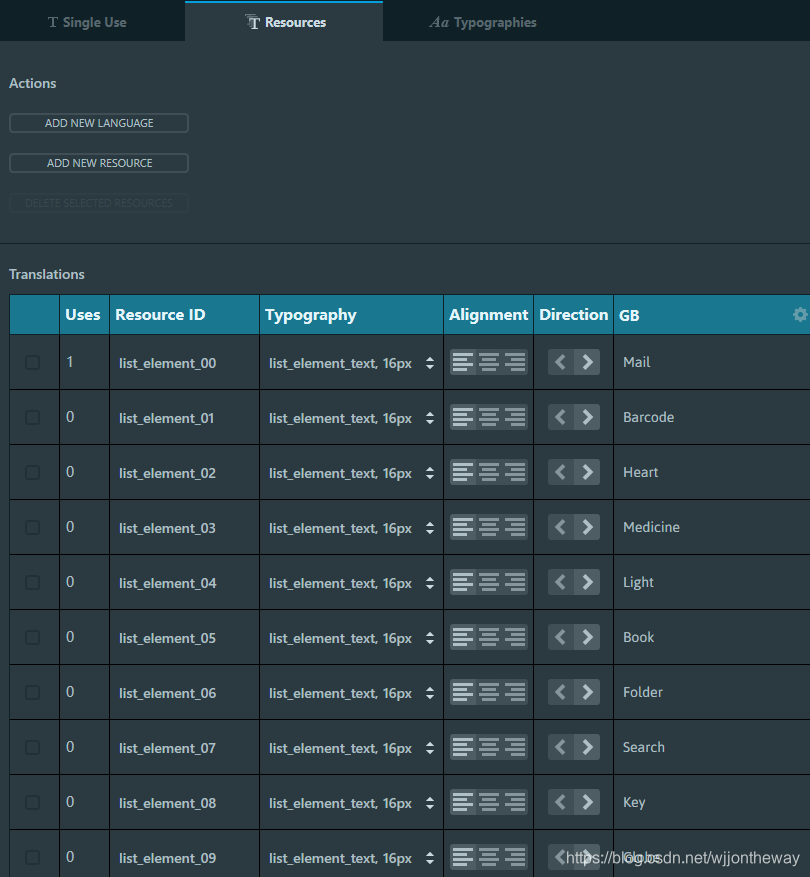The width and height of the screenshot is (810, 877).
Task: Edit the Medicine translation cell
Action: click(x=712, y=527)
